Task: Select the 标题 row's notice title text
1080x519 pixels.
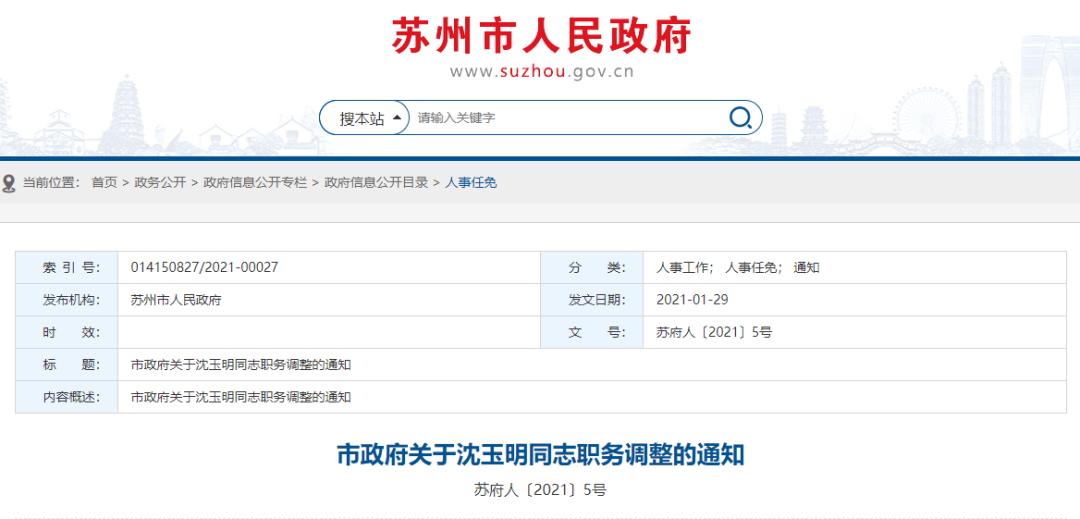Action: pyautogui.click(x=240, y=365)
